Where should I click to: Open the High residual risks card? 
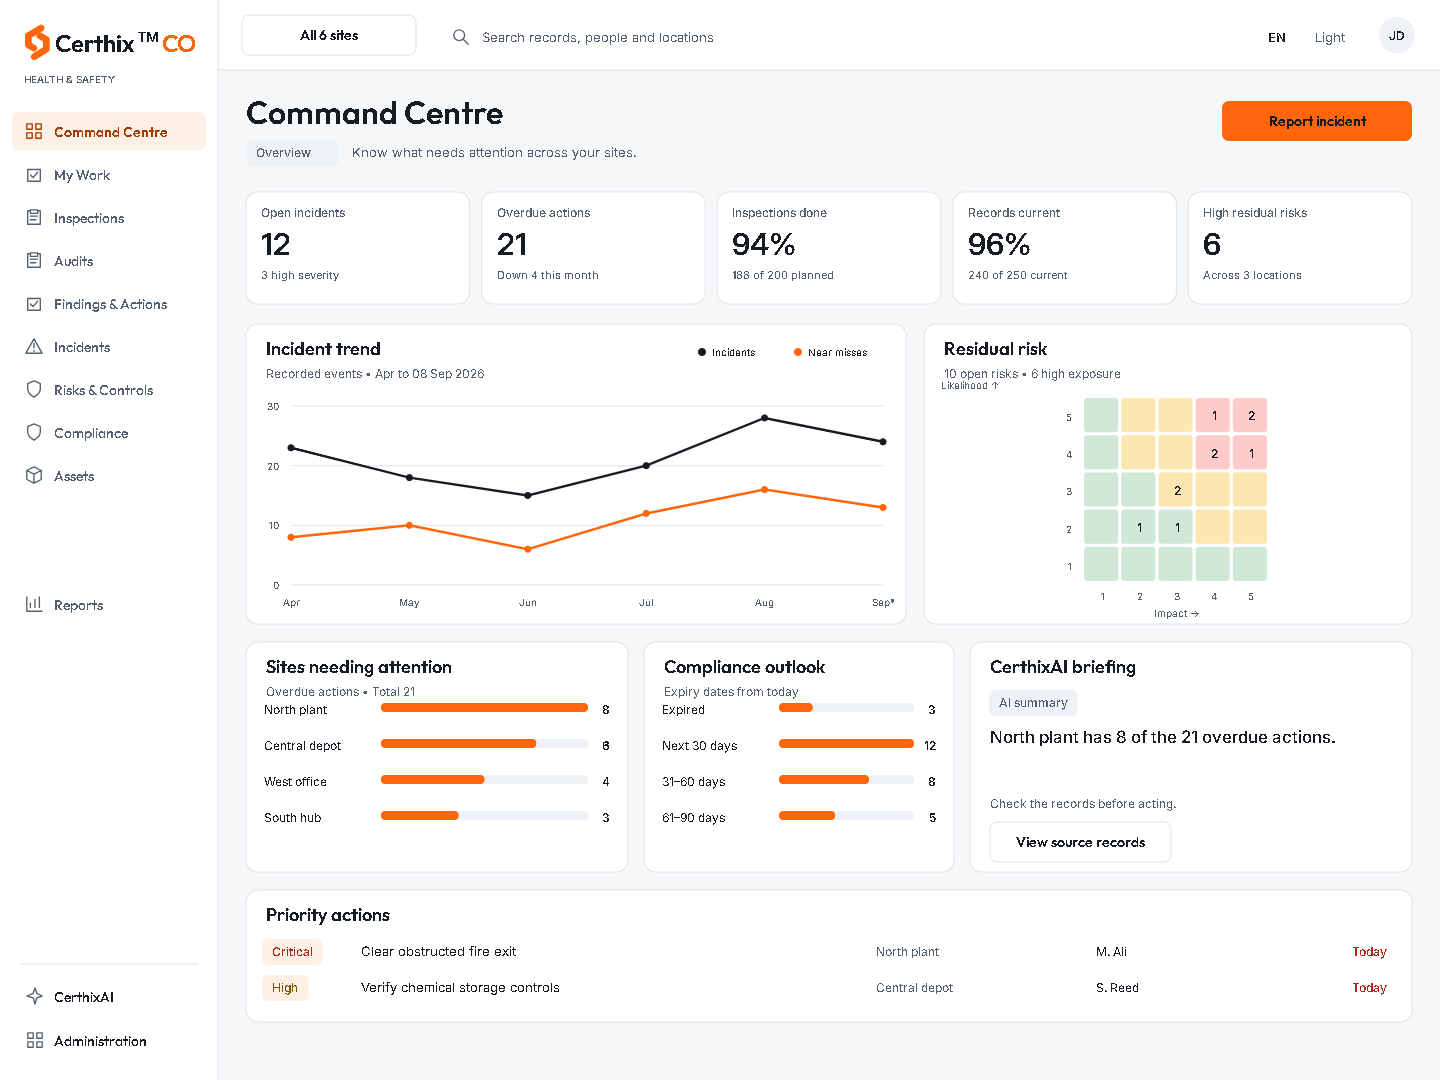[1300, 248]
